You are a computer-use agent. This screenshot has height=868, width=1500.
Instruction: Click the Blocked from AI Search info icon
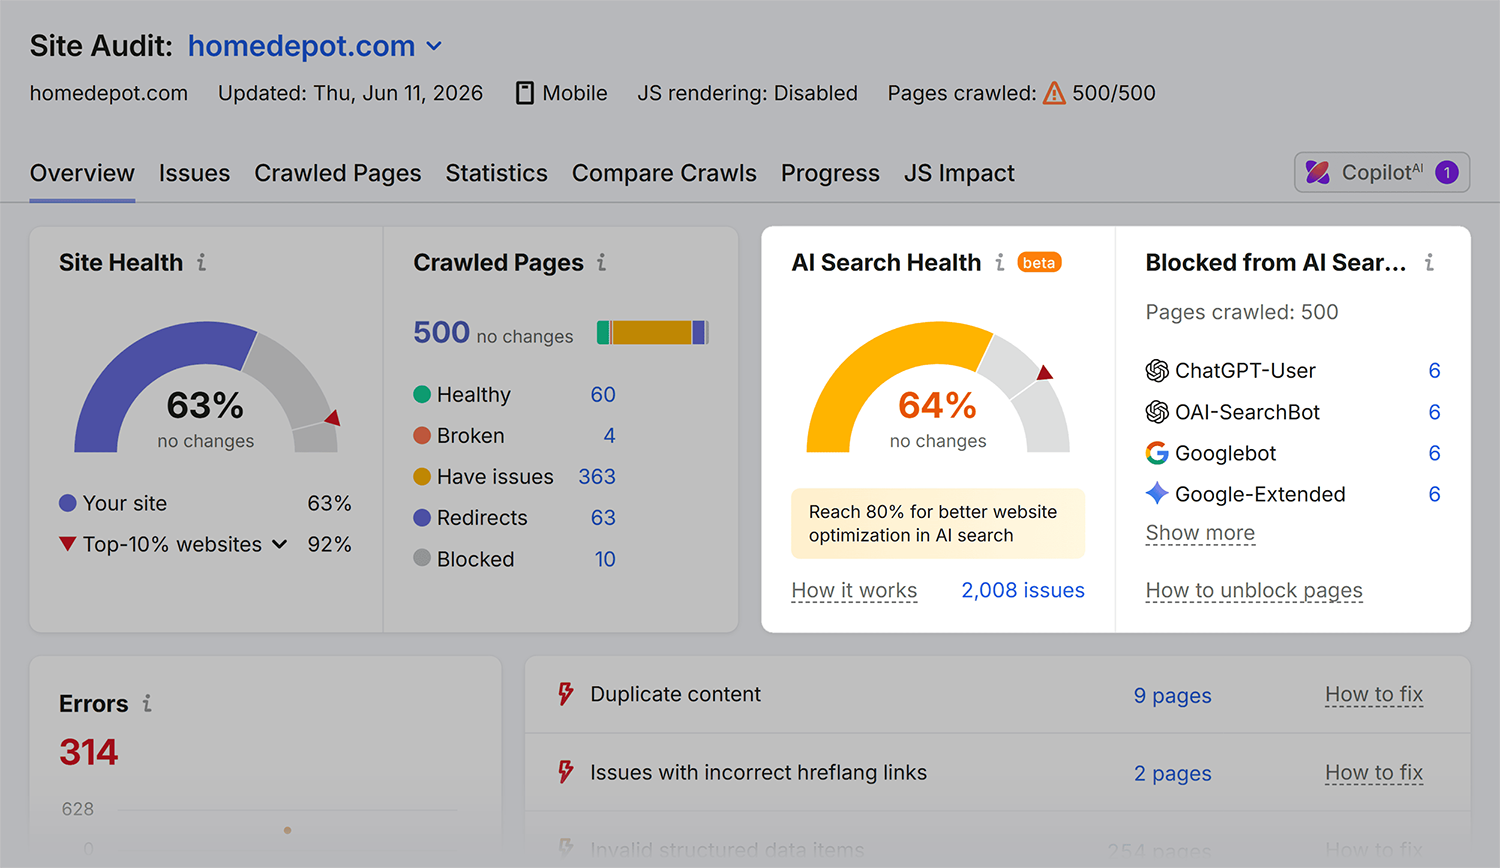pyautogui.click(x=1430, y=262)
